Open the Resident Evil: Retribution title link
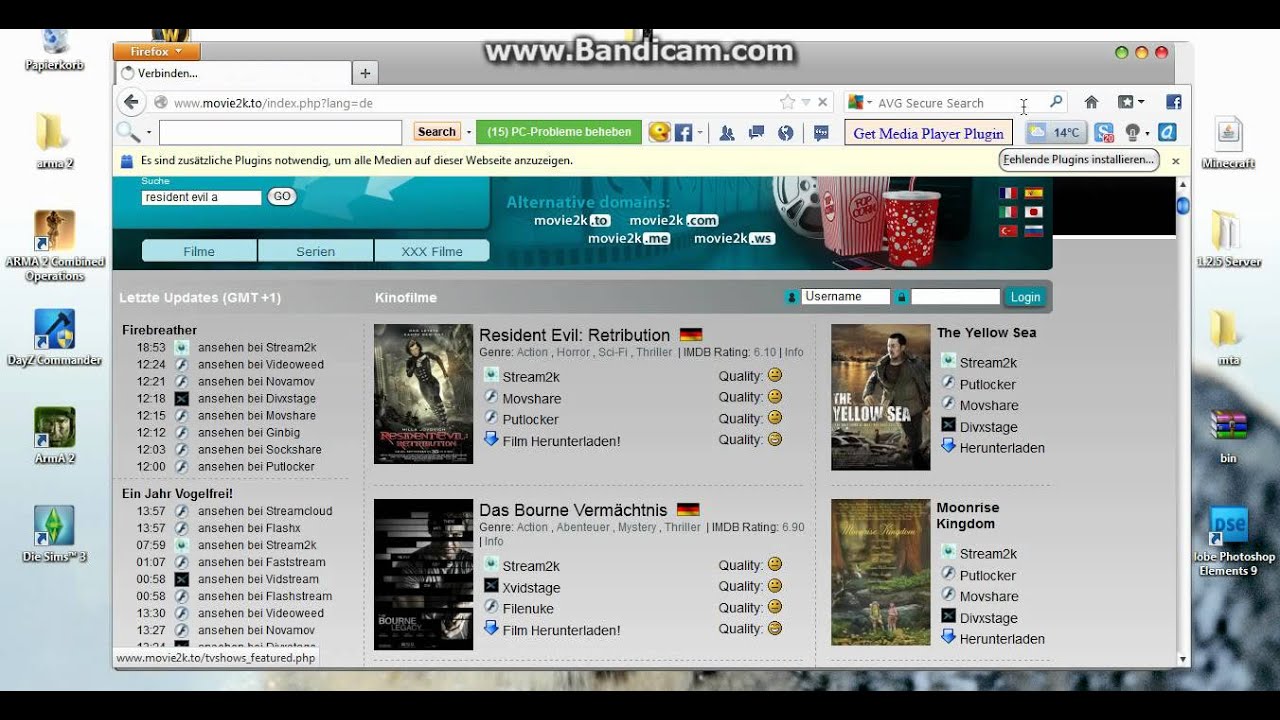 pos(574,335)
